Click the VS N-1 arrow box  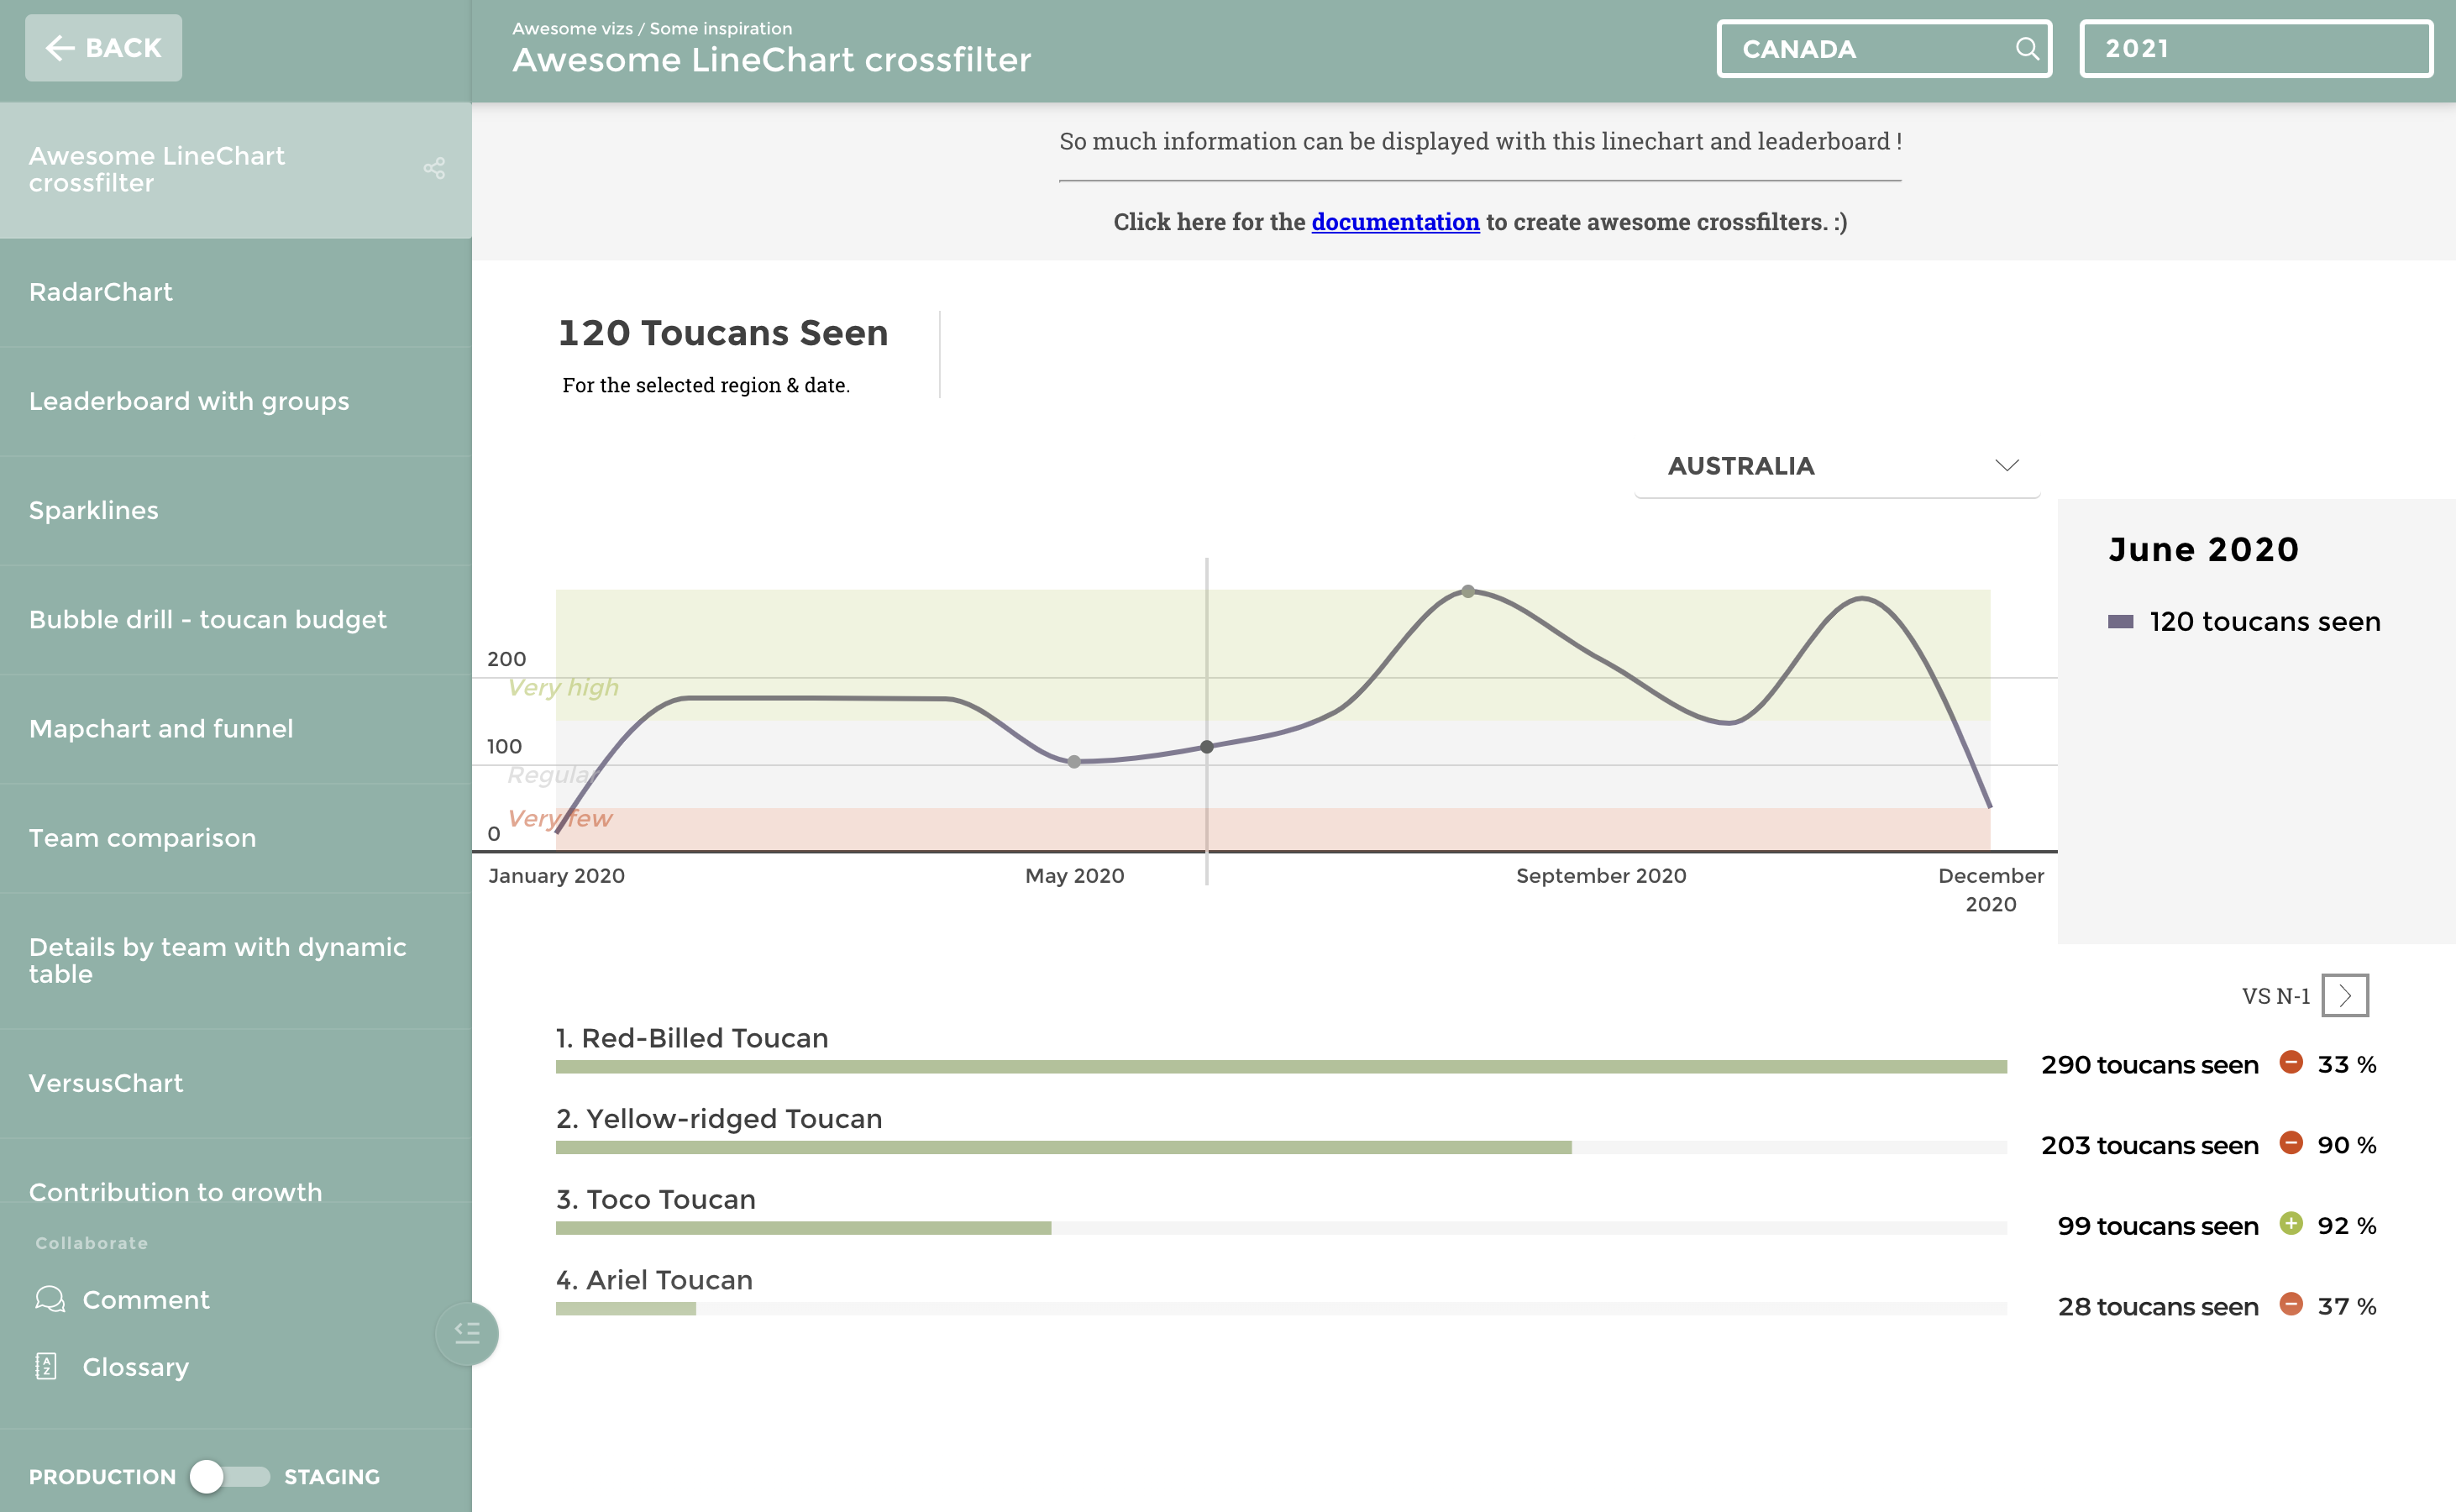[2344, 995]
